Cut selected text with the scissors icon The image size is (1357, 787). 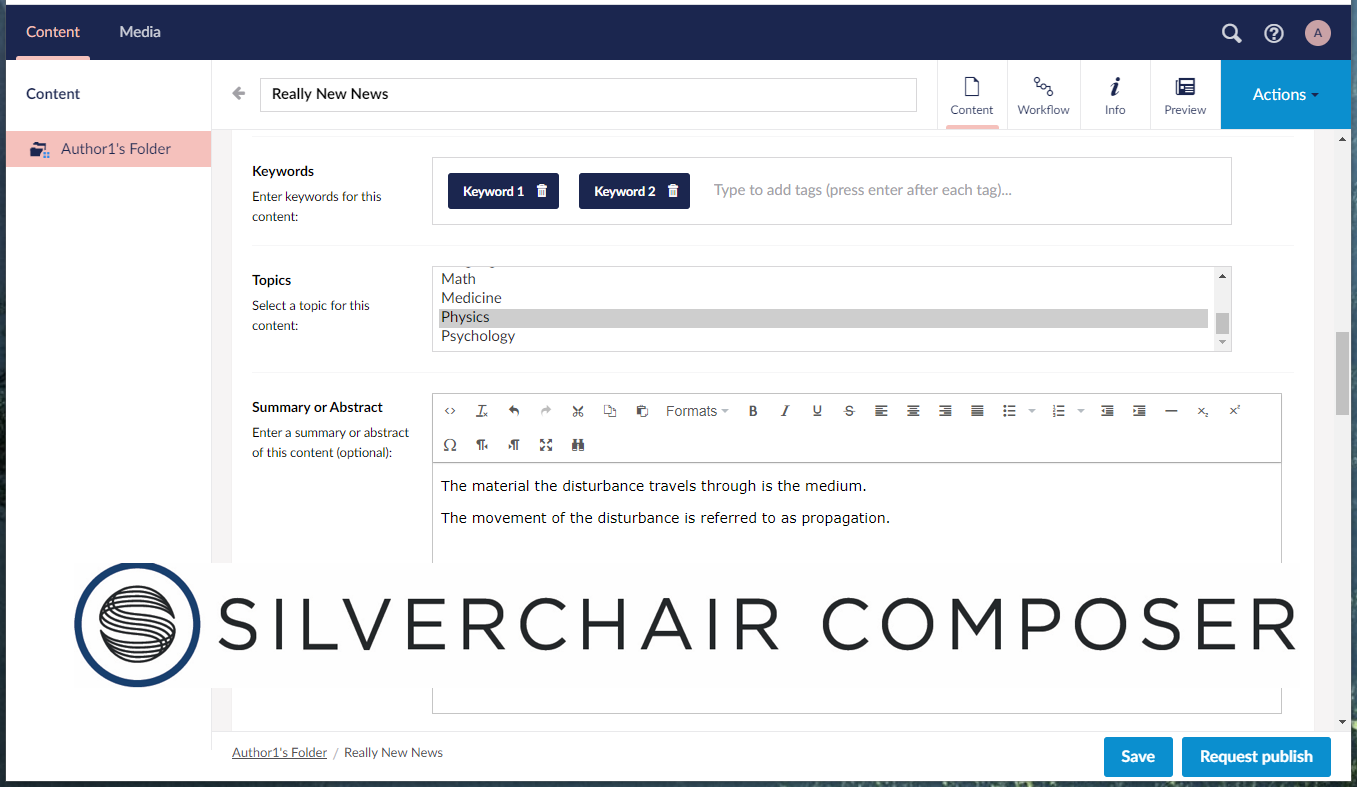coord(578,411)
